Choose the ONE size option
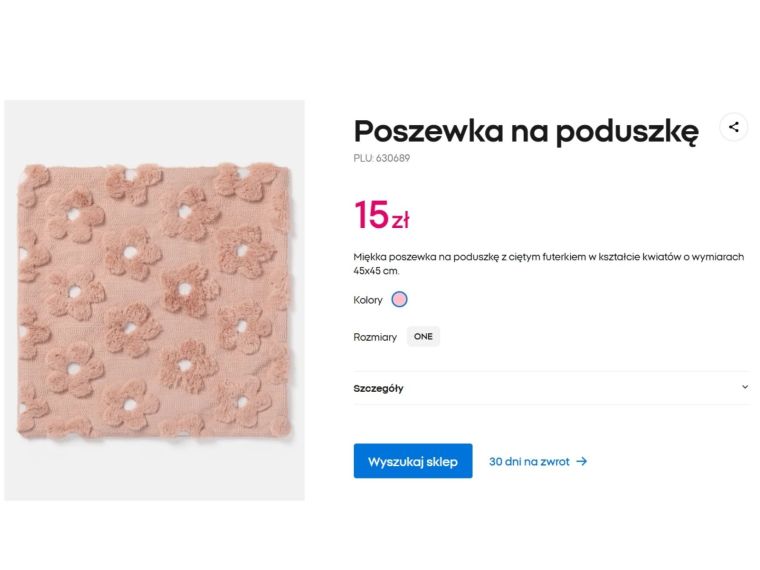 coord(423,337)
